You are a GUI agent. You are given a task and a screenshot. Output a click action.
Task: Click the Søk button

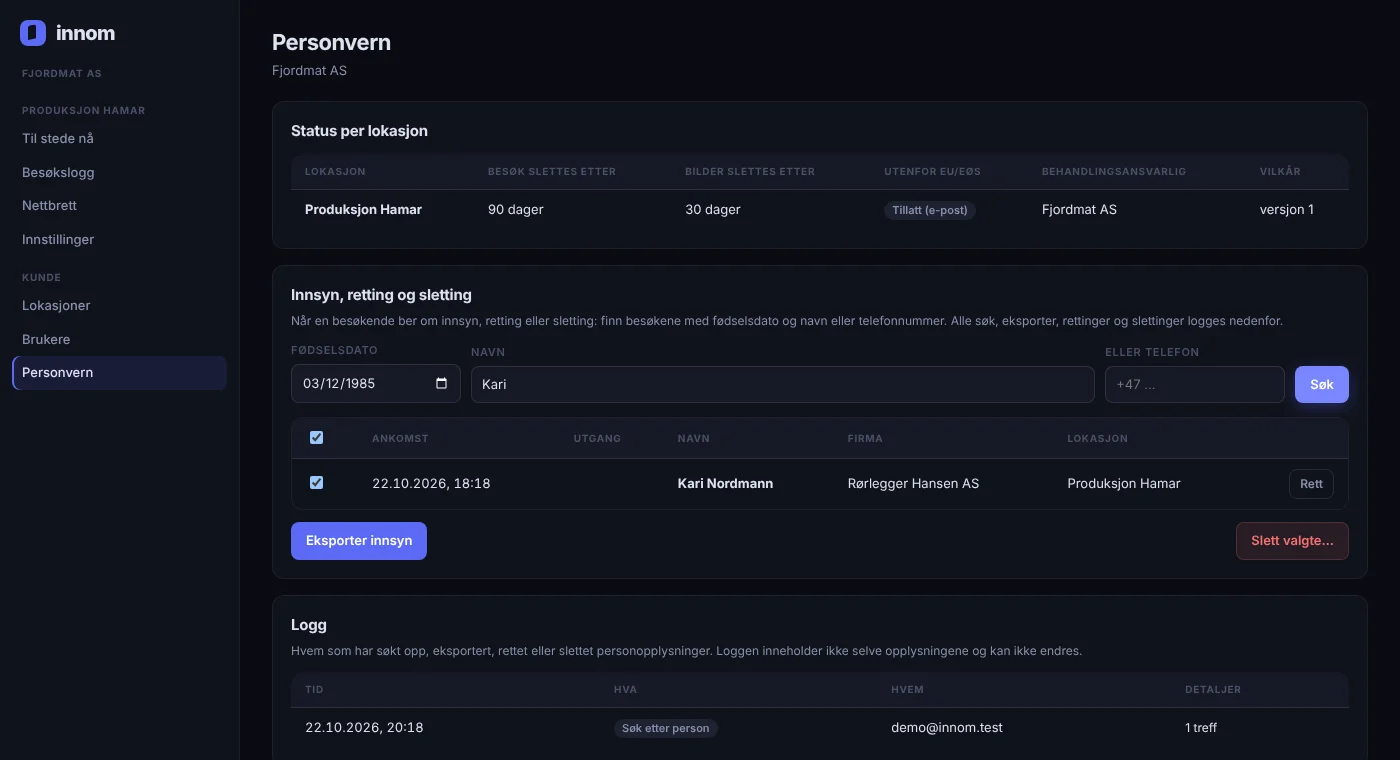[1321, 384]
